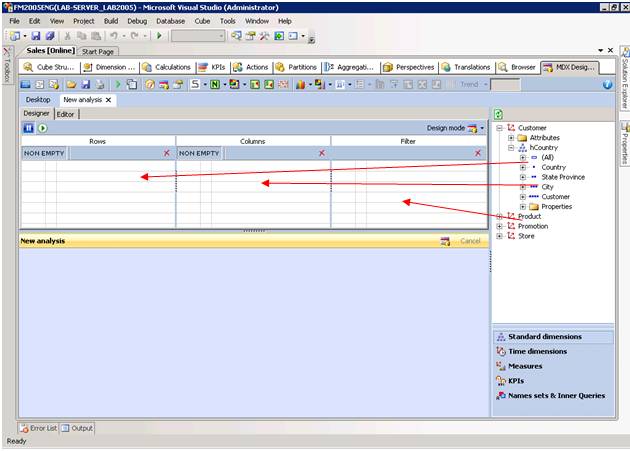This screenshot has height=451, width=630.
Task: Clear the Columns axis with its red X
Action: click(322, 153)
